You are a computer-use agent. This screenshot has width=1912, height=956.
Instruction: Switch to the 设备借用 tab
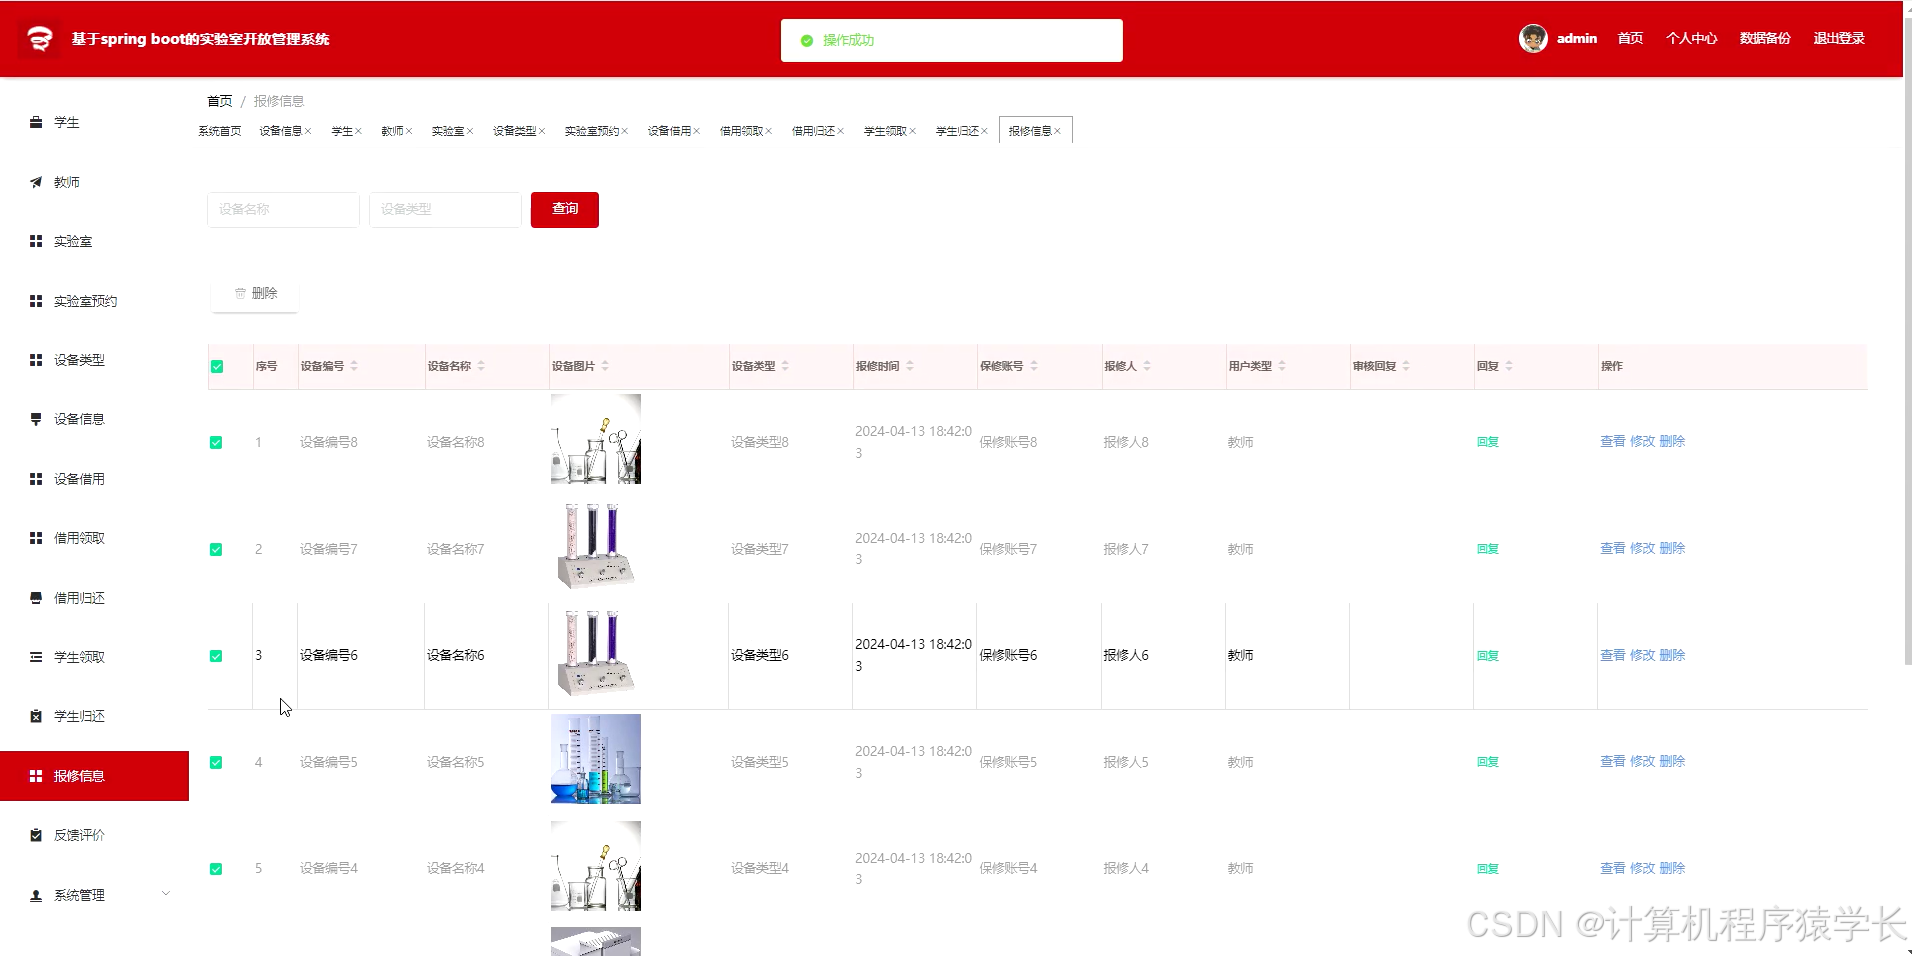tap(669, 131)
